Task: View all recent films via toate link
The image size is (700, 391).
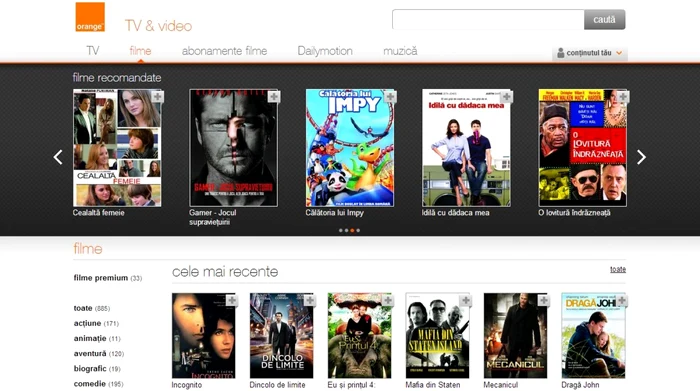Action: (618, 269)
